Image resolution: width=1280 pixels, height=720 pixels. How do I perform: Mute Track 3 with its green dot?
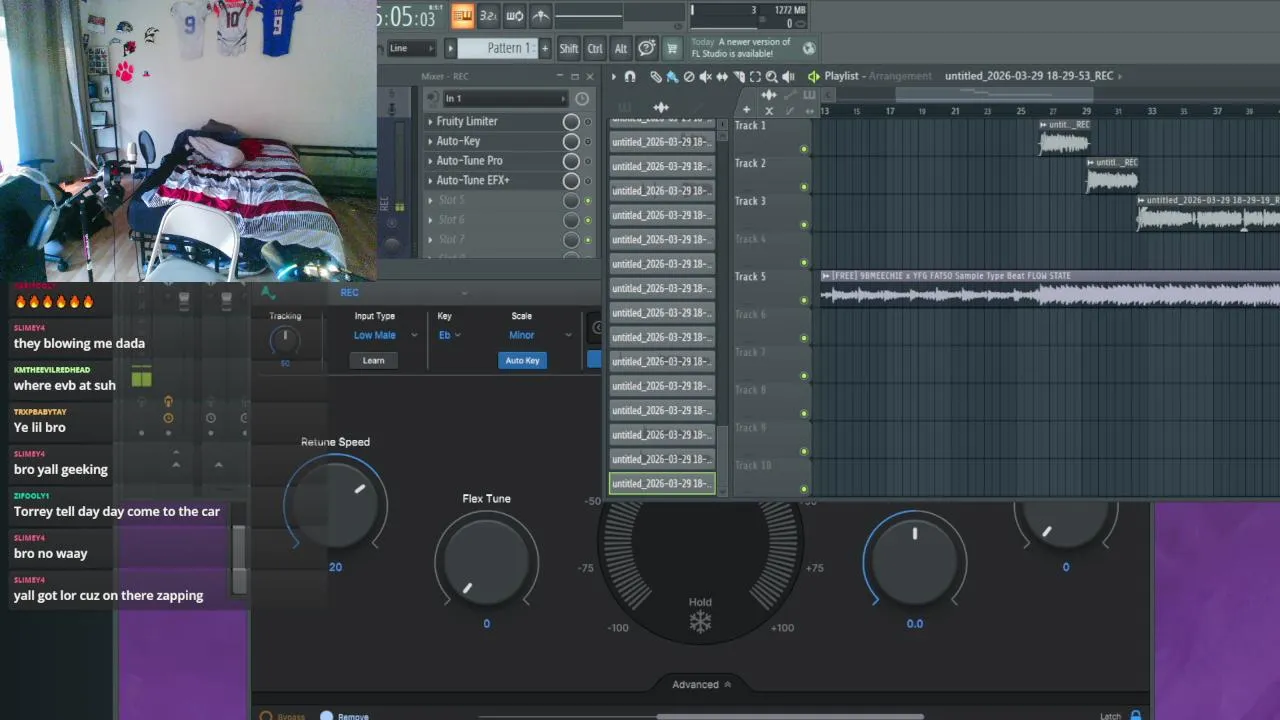(x=803, y=225)
